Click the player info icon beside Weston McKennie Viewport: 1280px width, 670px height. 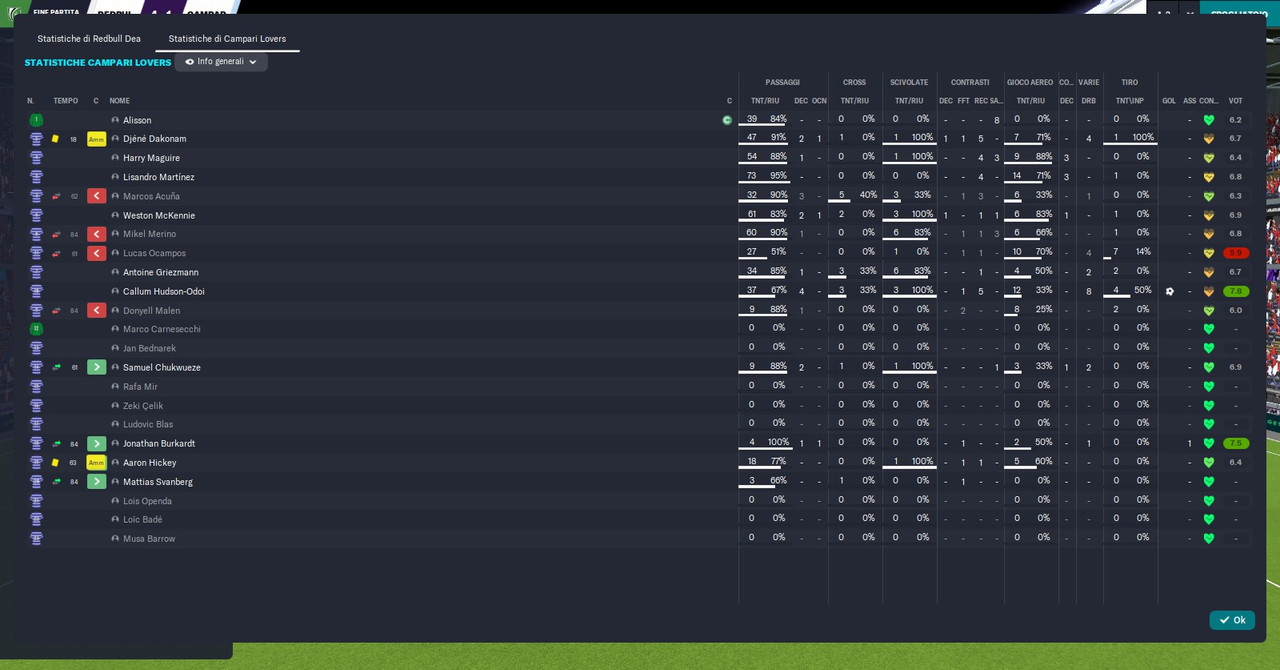click(115, 215)
